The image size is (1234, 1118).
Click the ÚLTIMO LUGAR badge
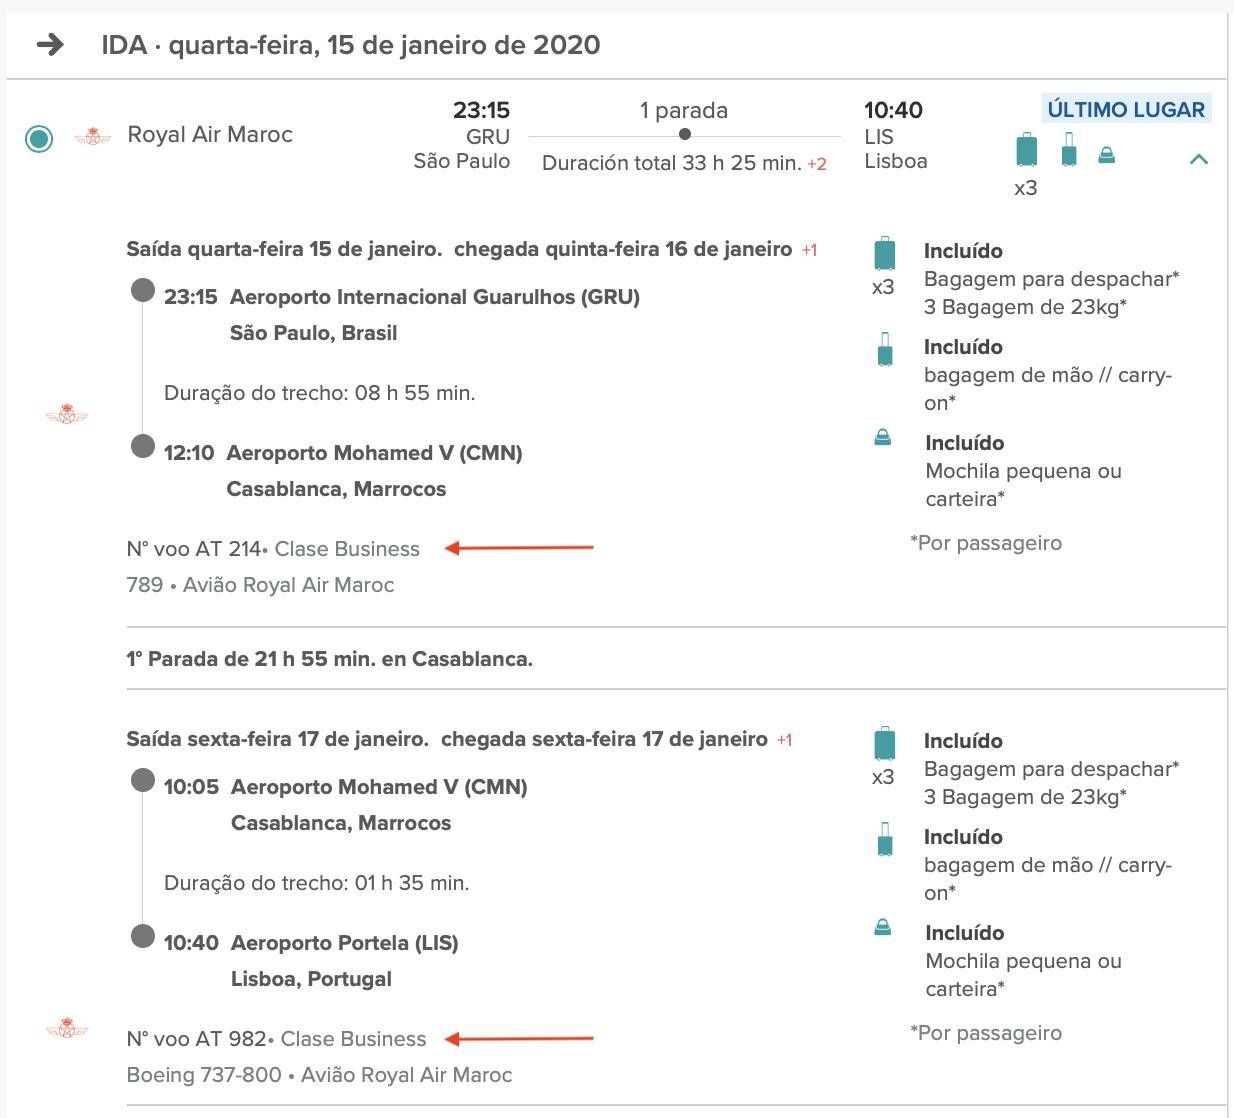pyautogui.click(x=1126, y=110)
